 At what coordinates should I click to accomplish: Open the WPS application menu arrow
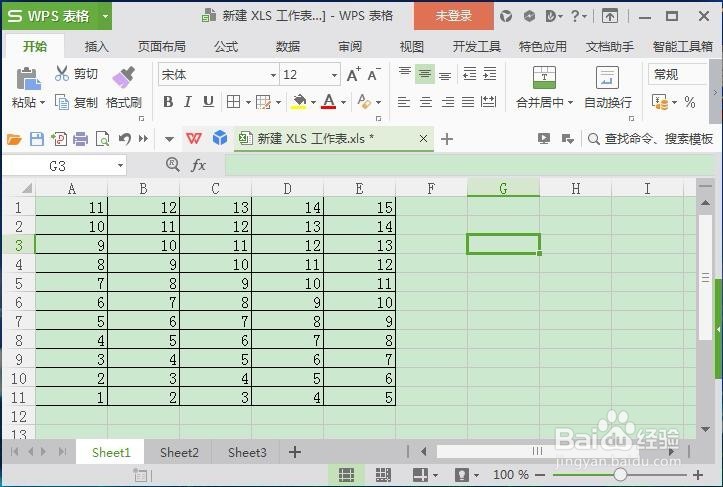(x=105, y=17)
